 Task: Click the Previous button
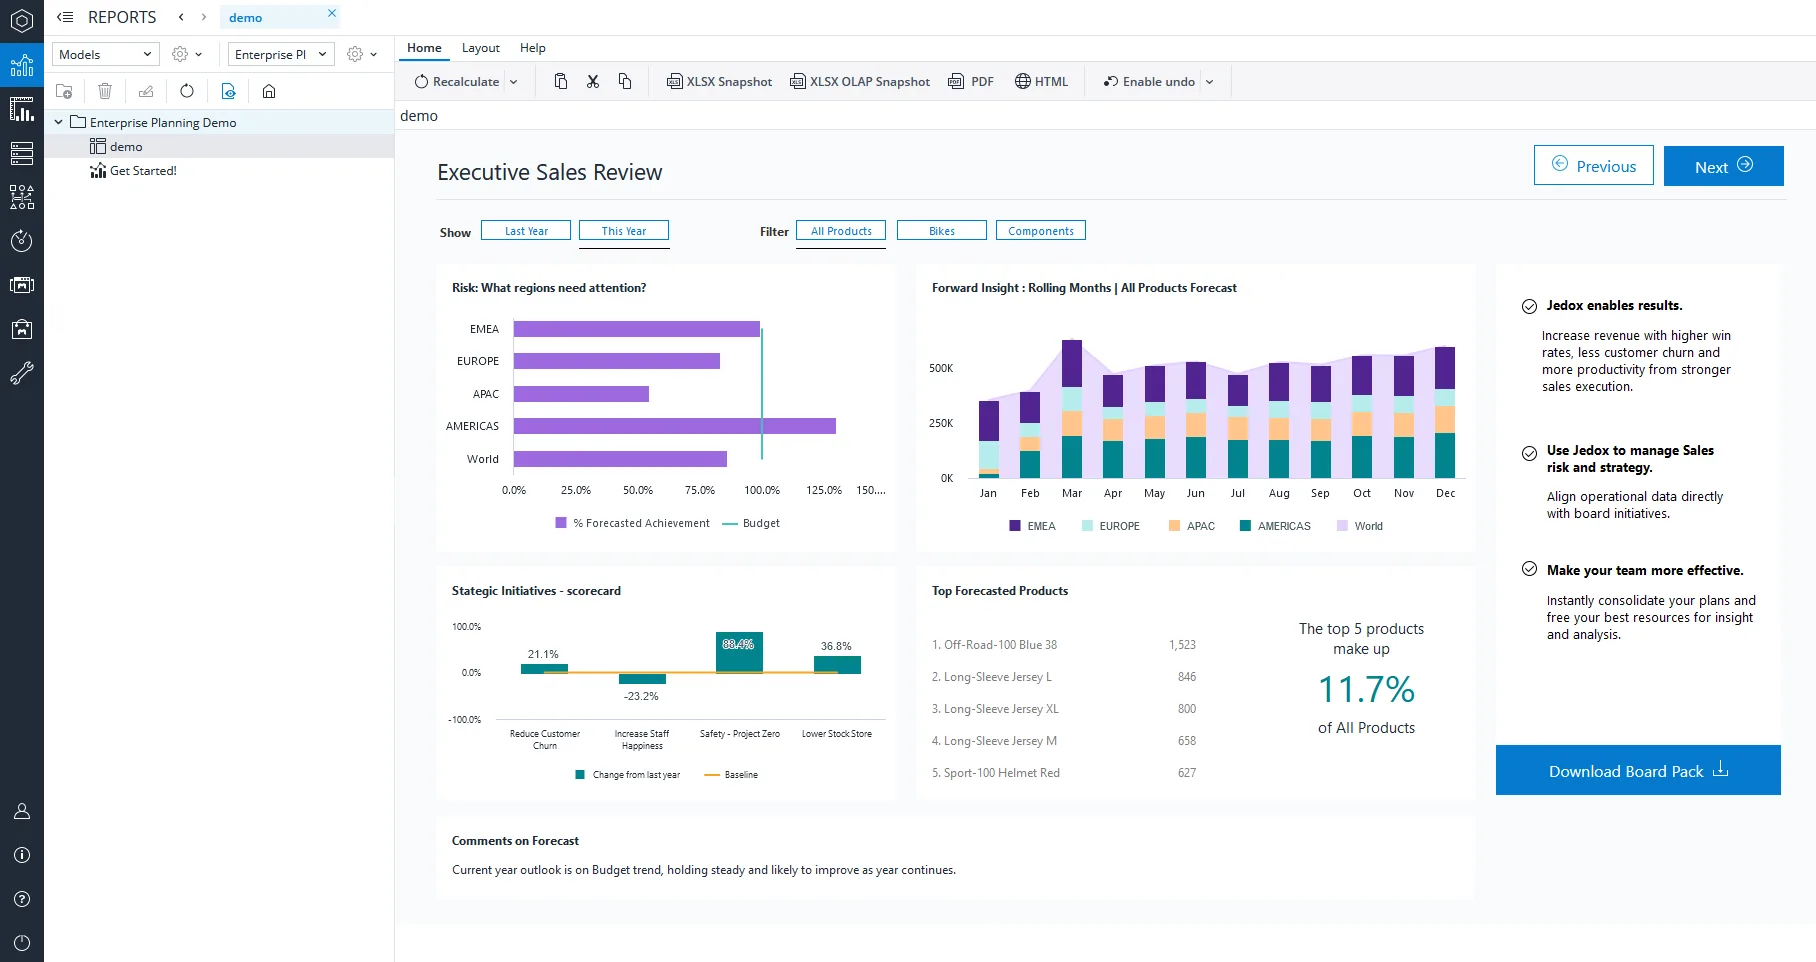pos(1594,166)
